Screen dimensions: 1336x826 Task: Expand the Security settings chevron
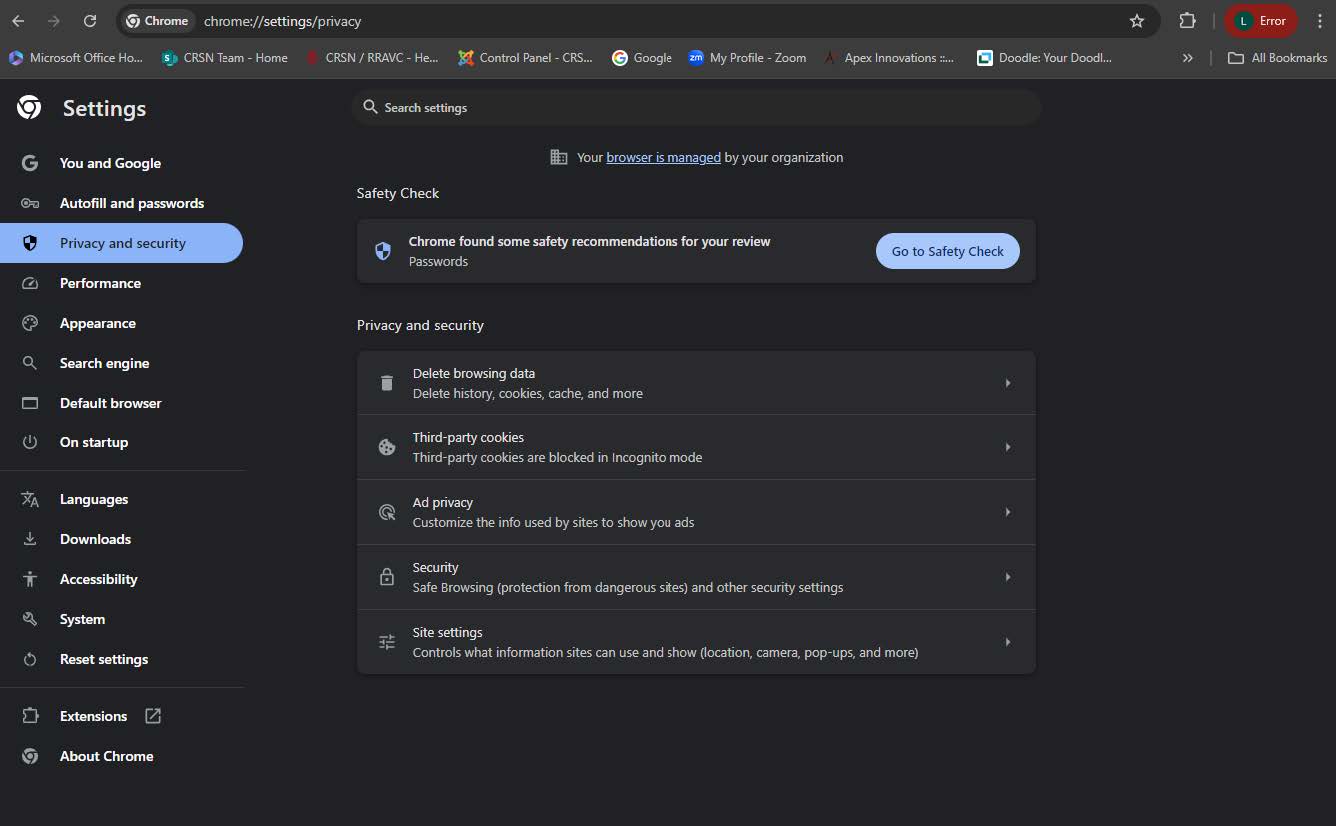(1007, 576)
